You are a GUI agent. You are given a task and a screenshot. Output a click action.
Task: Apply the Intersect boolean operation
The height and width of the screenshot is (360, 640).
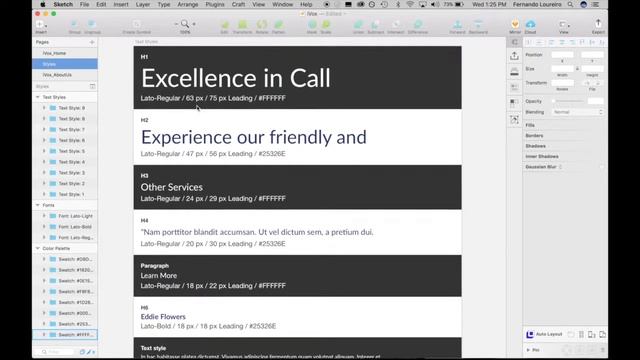396,25
